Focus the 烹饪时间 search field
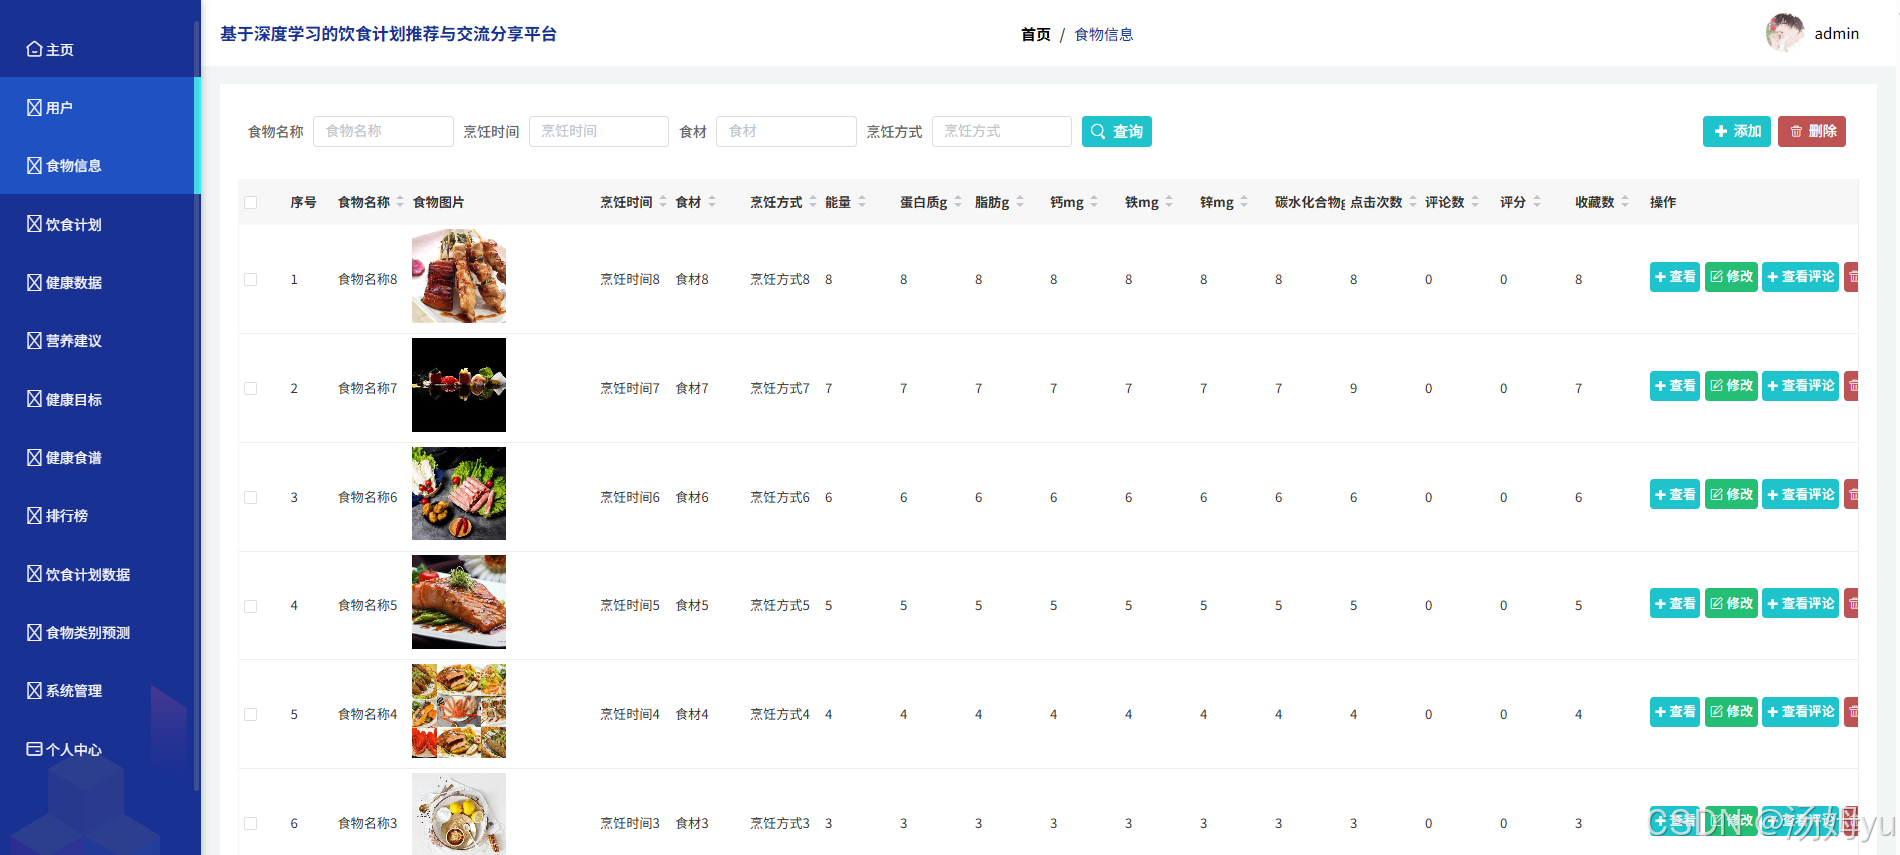Viewport: 1900px width, 855px height. (x=599, y=131)
